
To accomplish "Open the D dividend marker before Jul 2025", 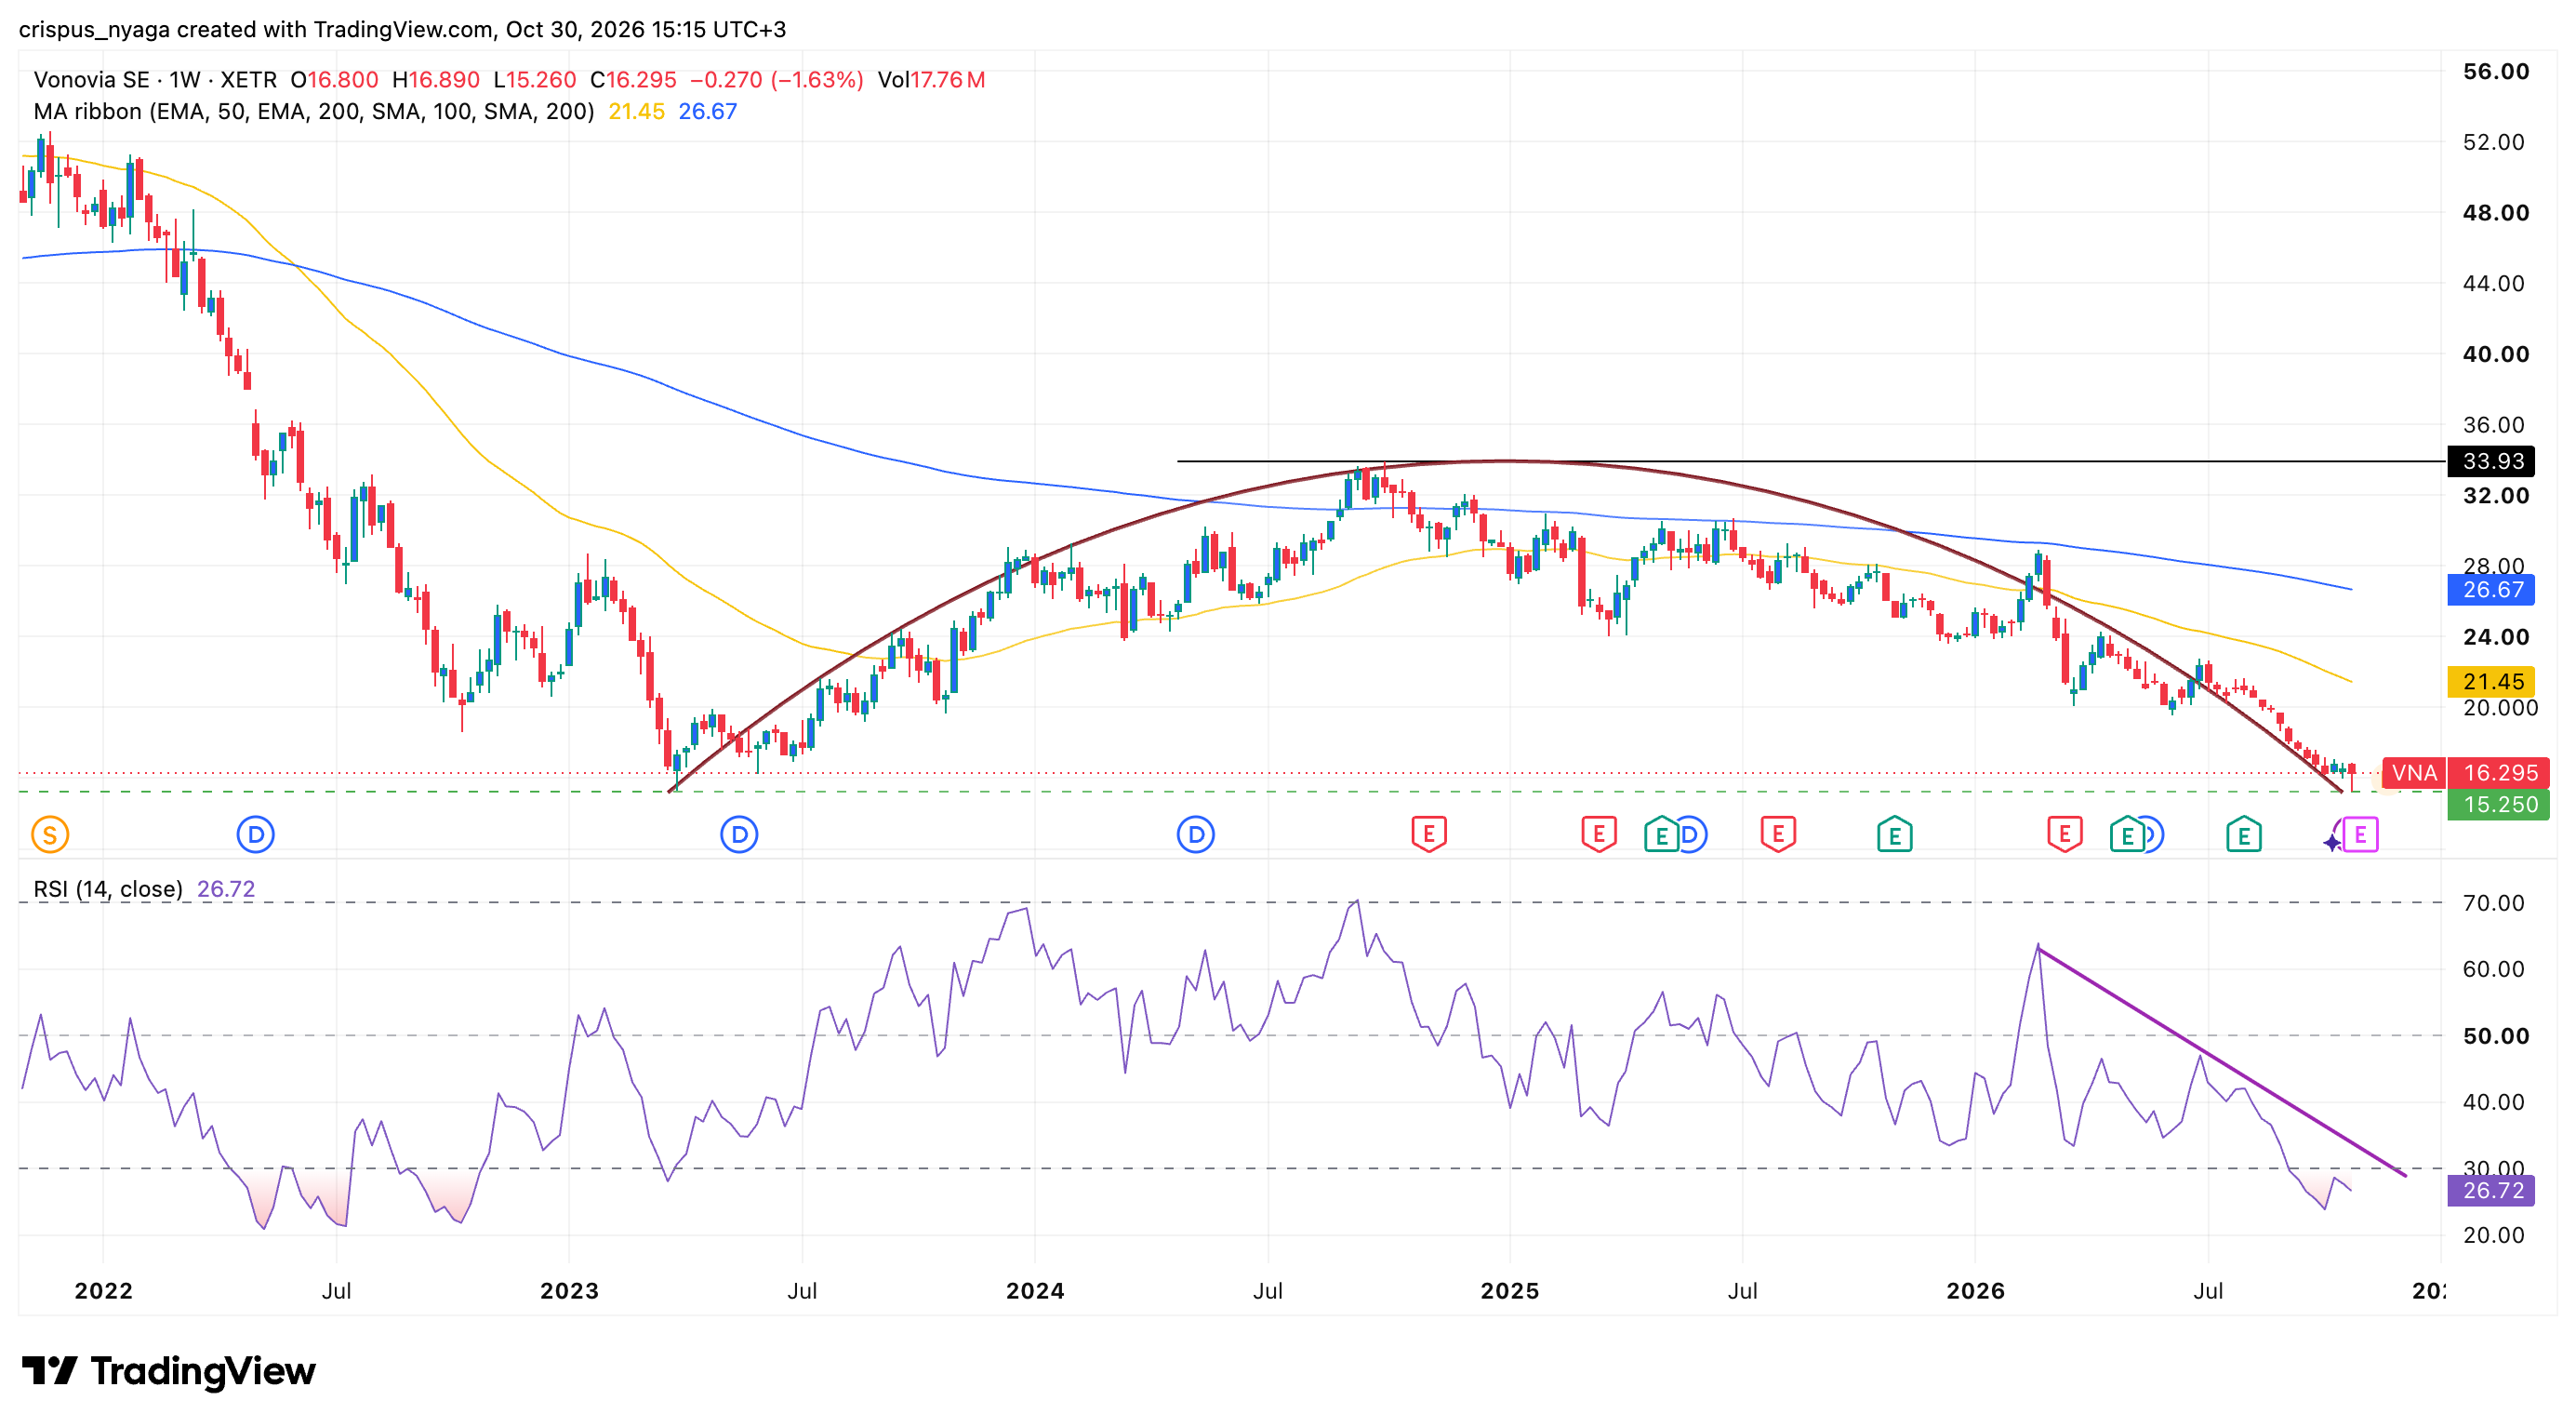I will click(x=1692, y=834).
